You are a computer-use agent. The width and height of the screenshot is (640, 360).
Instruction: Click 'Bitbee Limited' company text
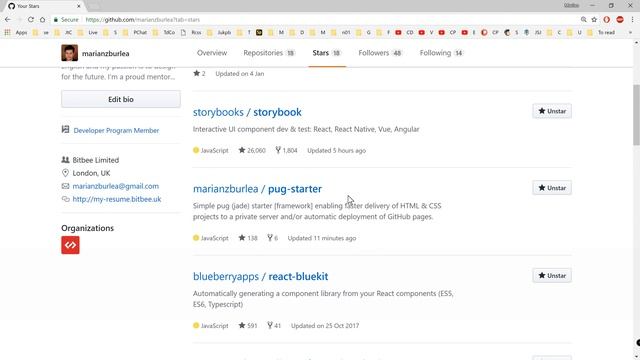(x=96, y=160)
